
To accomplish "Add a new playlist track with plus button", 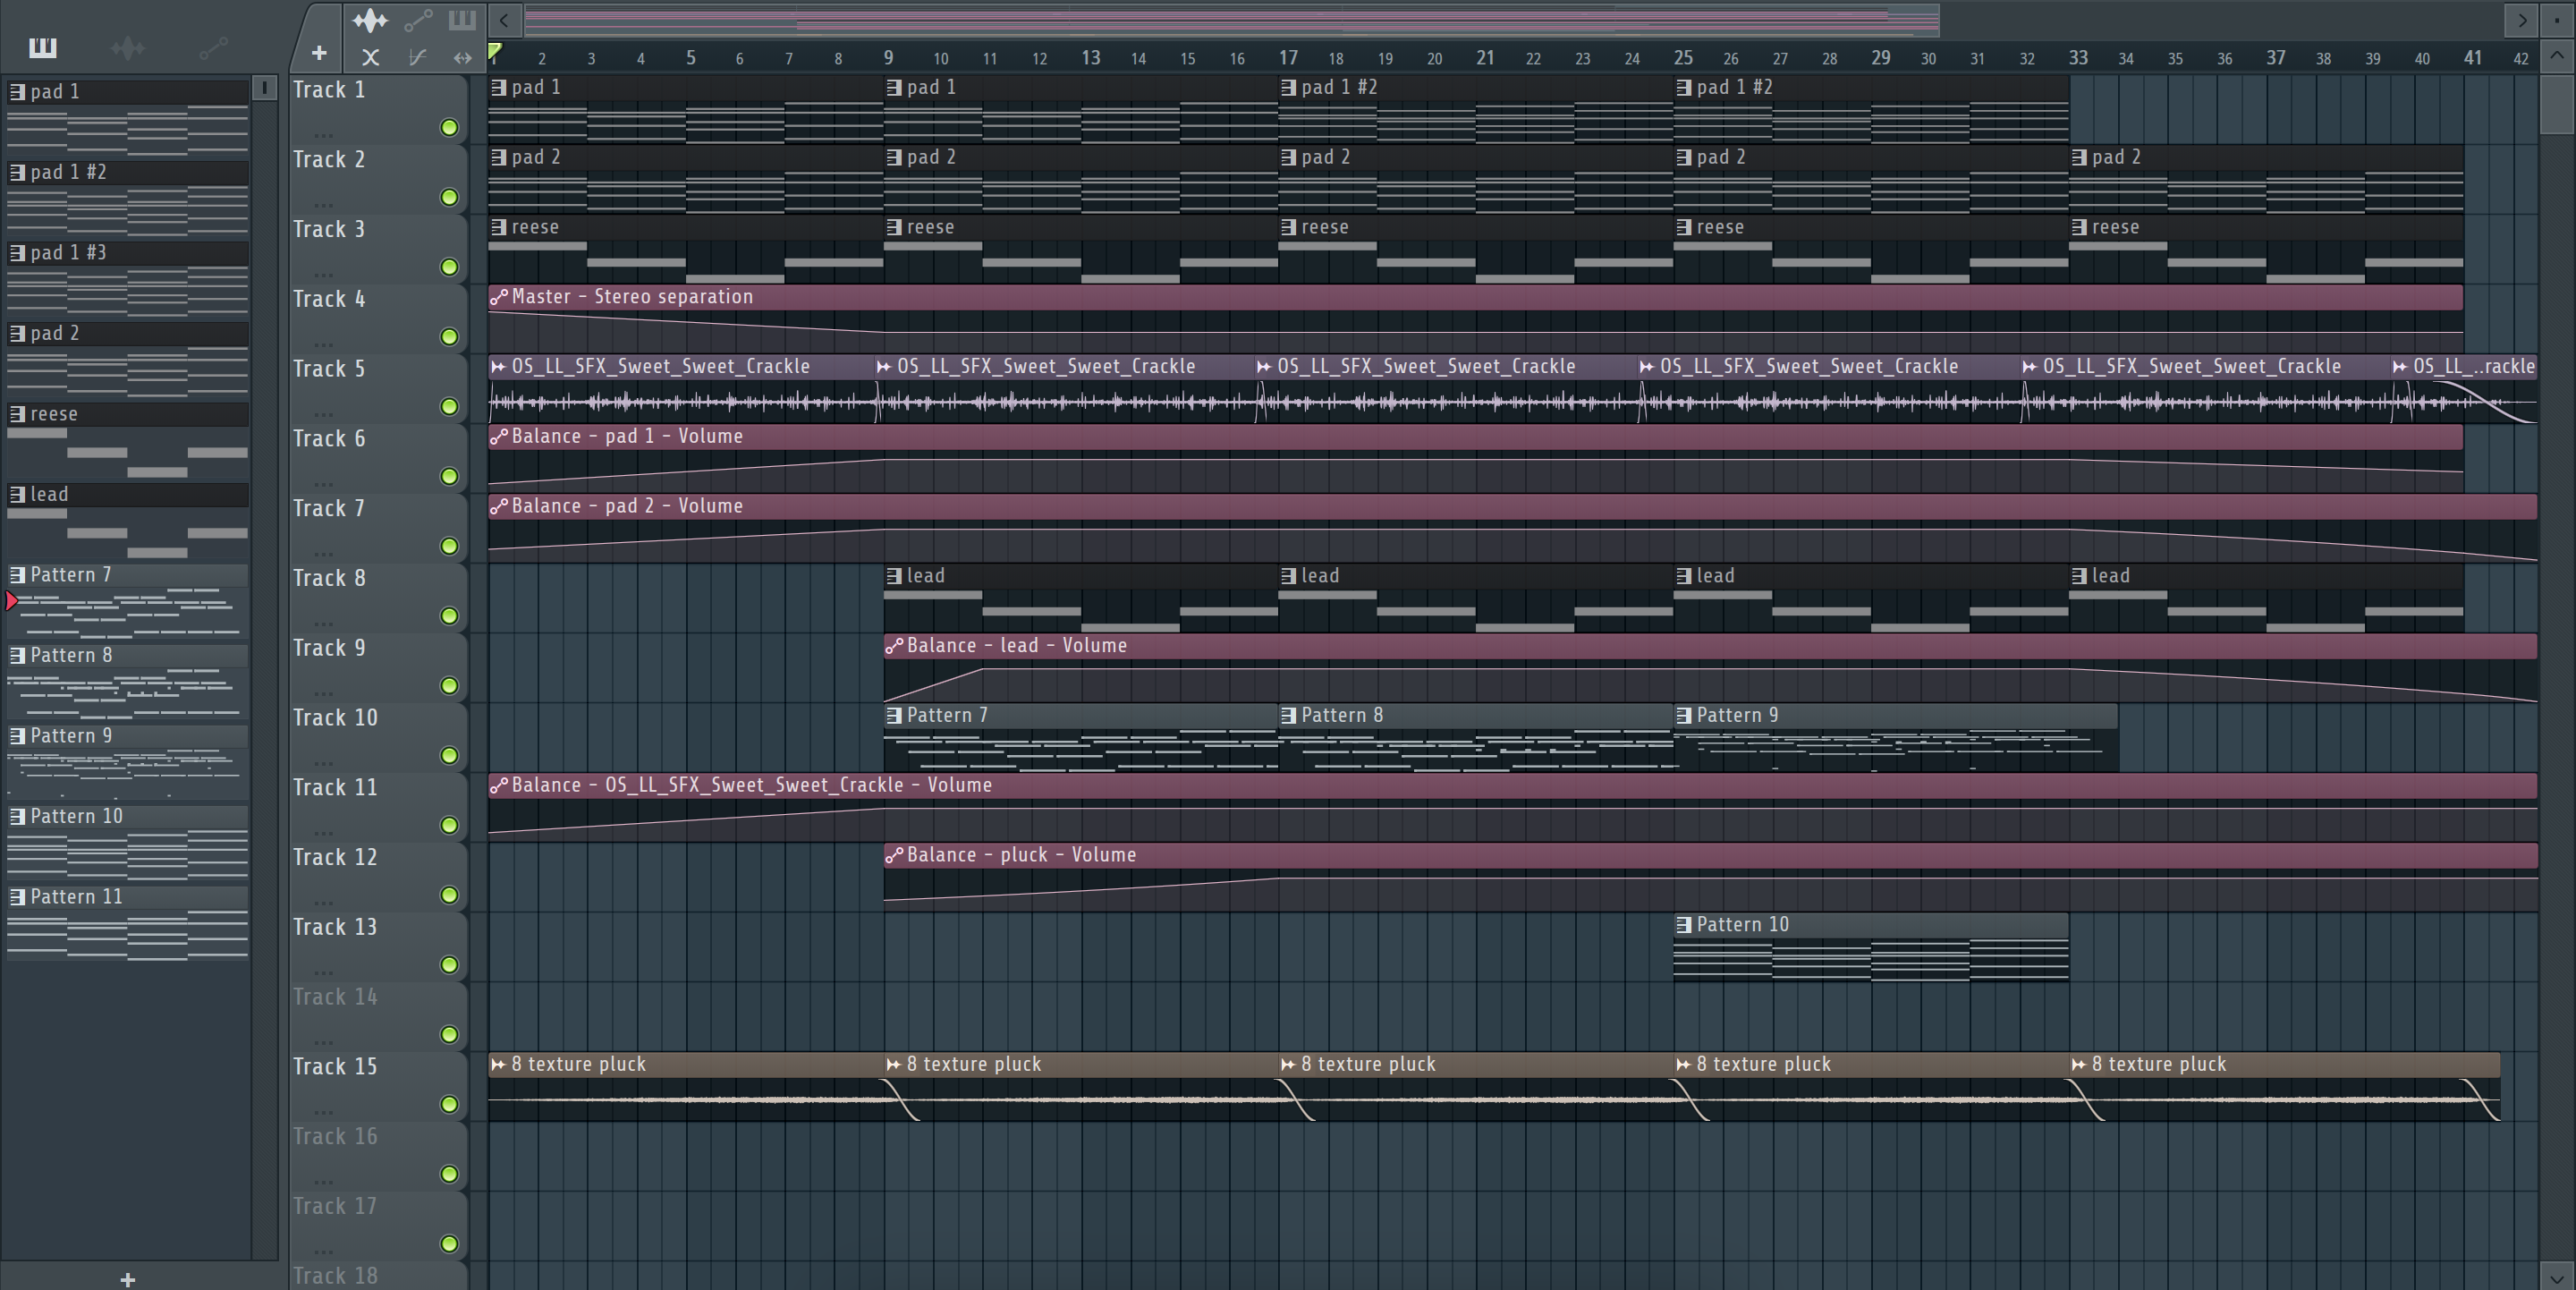I will pyautogui.click(x=318, y=53).
